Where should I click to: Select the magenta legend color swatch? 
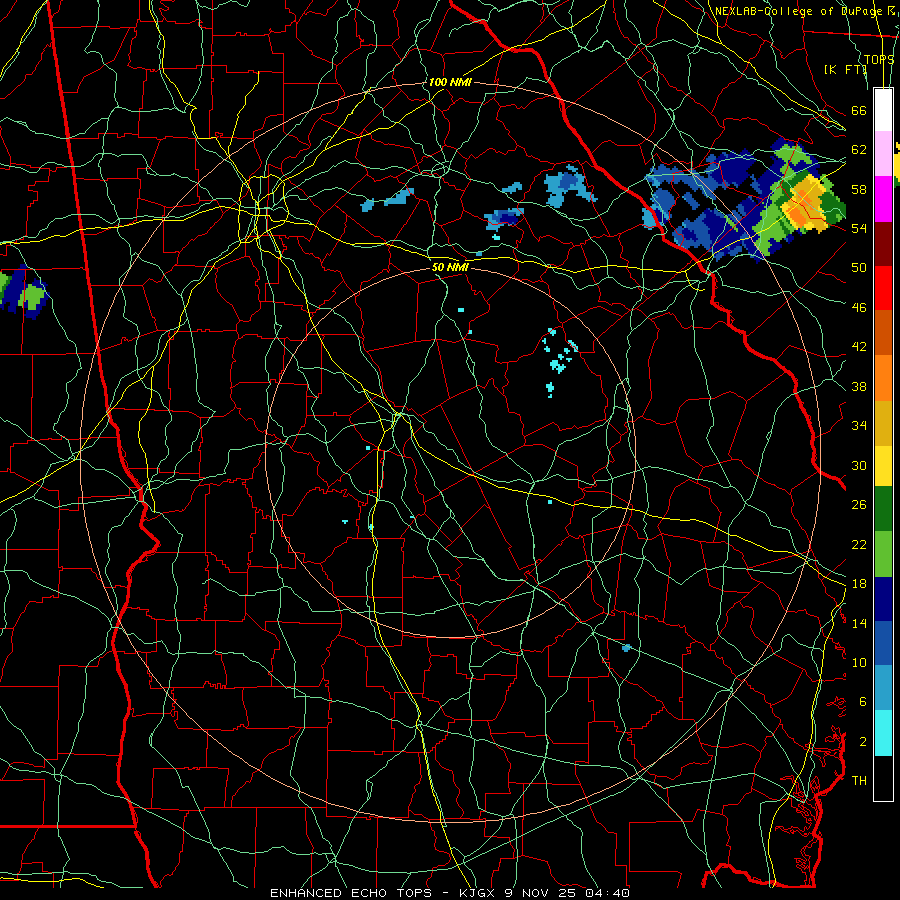point(883,199)
